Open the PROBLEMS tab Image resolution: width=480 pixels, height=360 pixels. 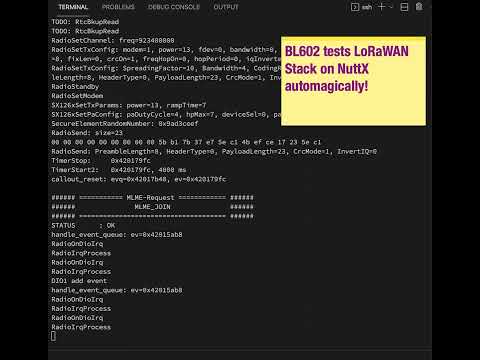pos(118,7)
